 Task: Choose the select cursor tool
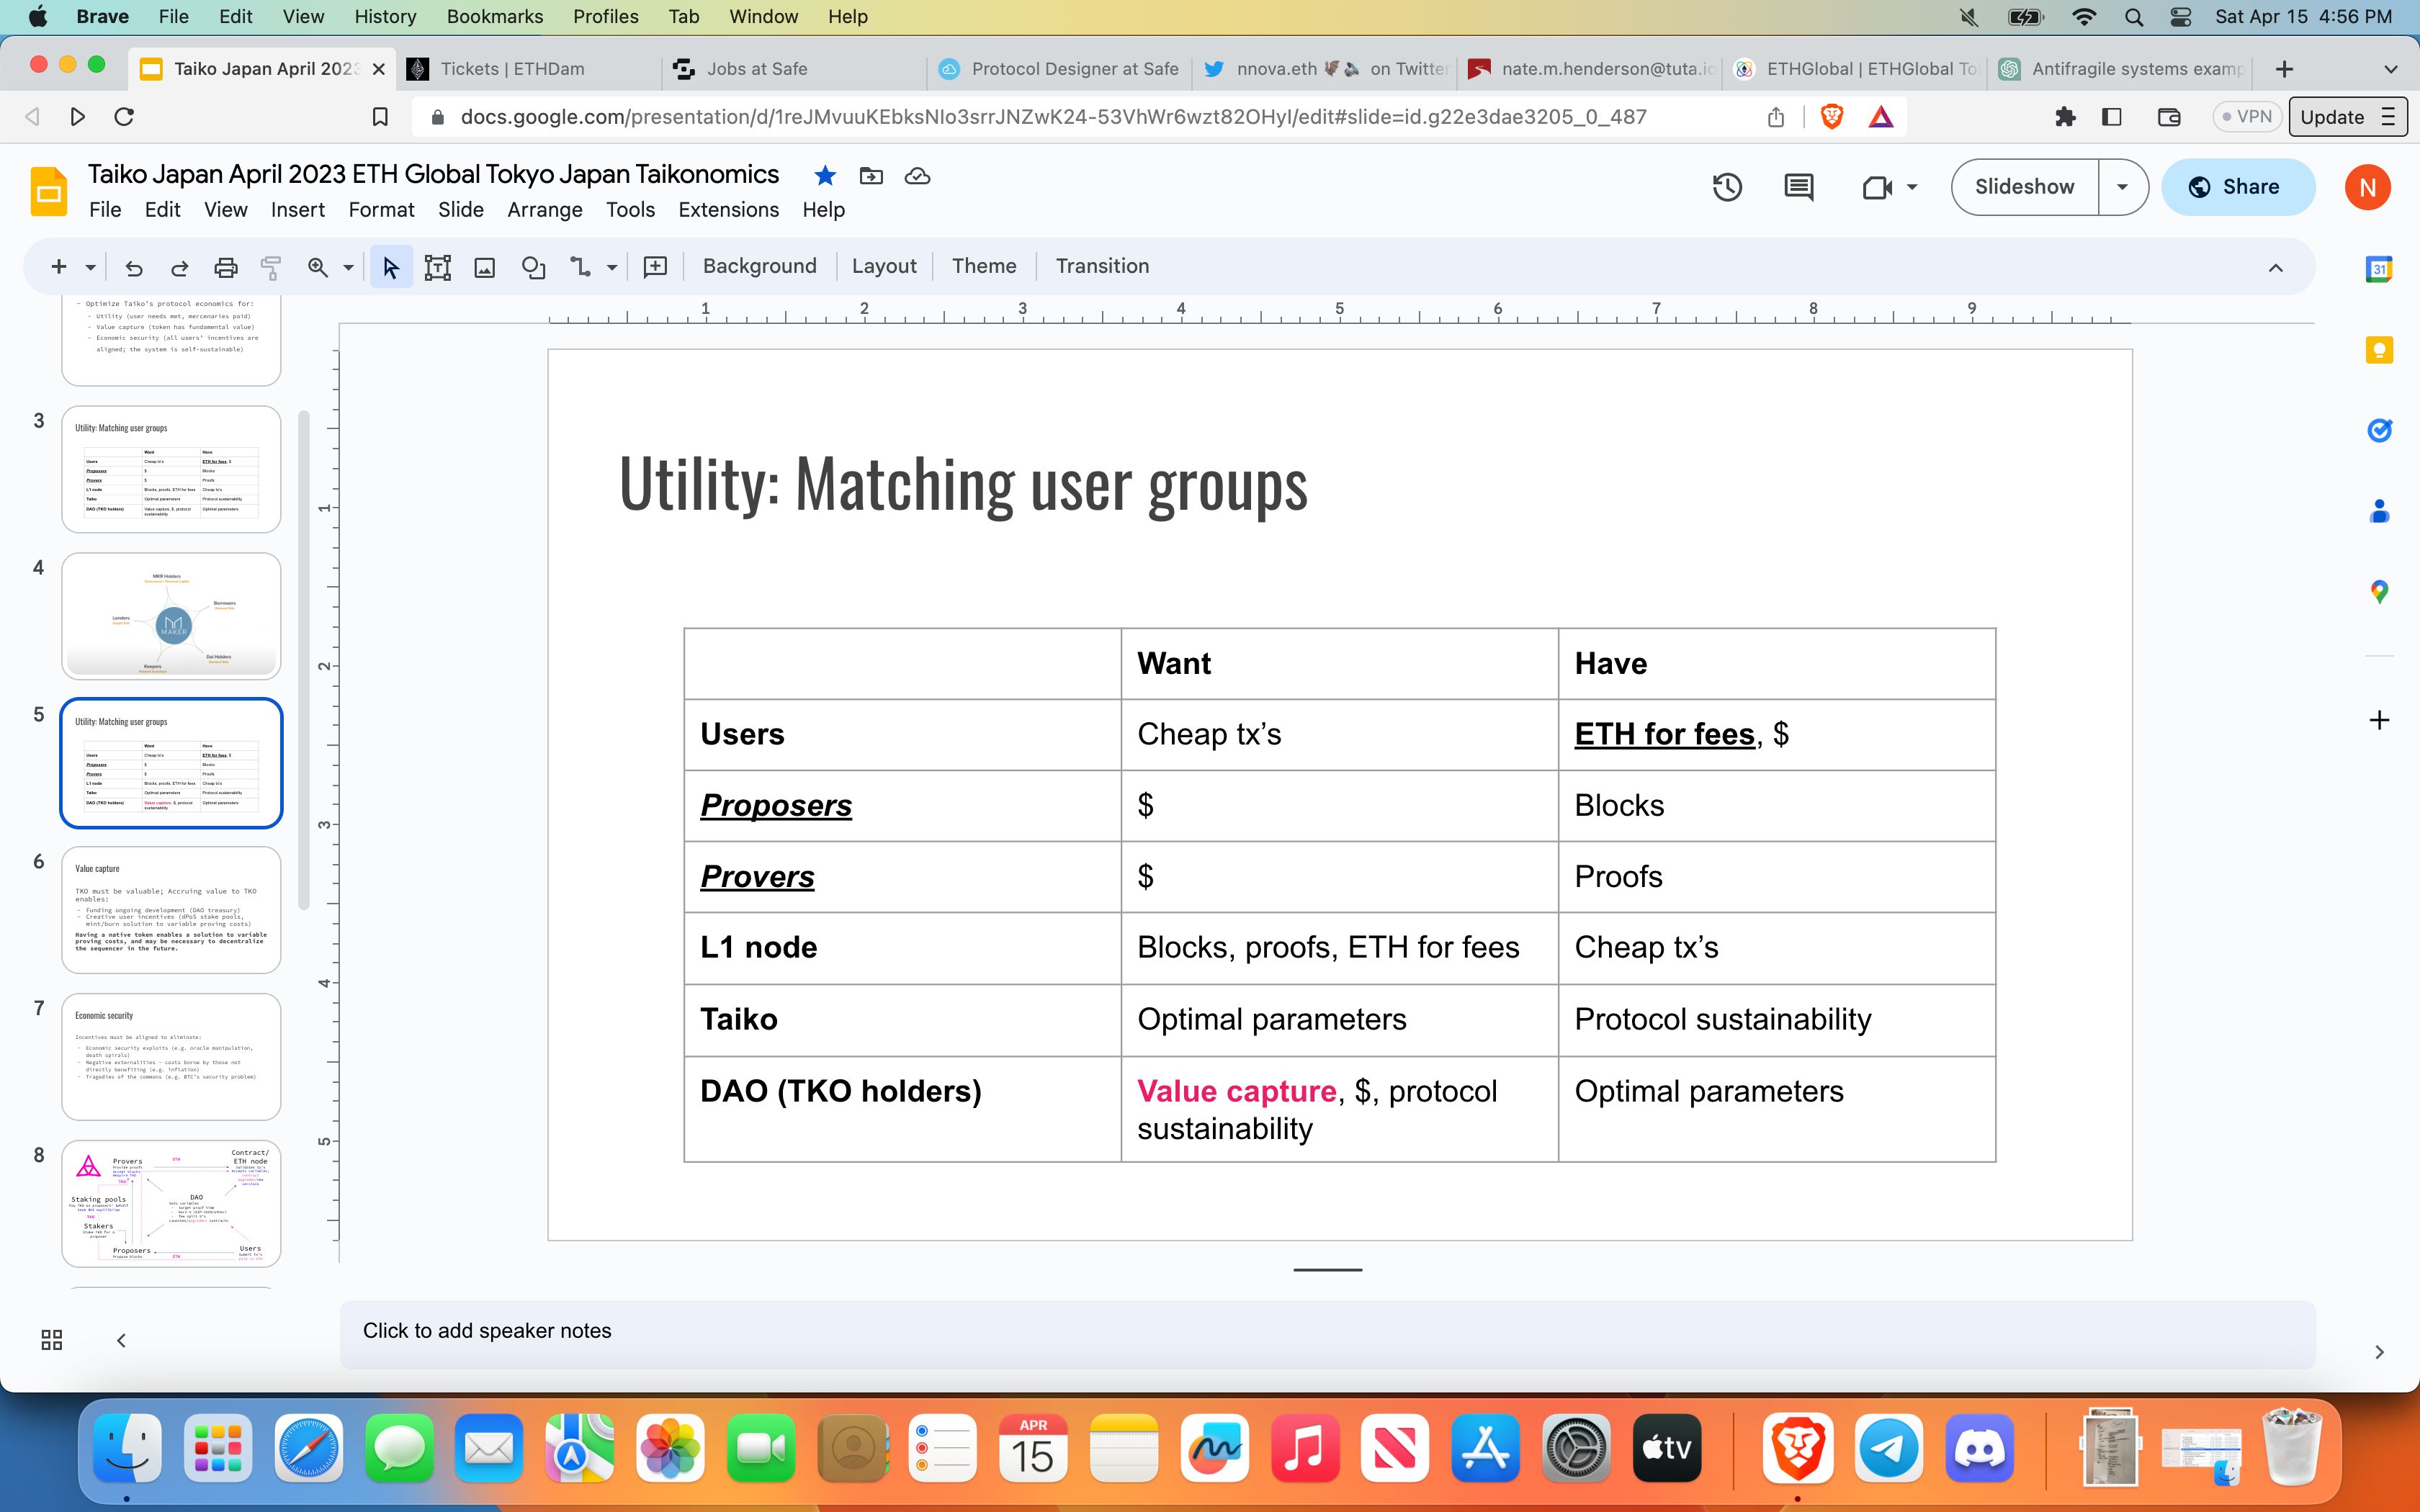tap(391, 267)
